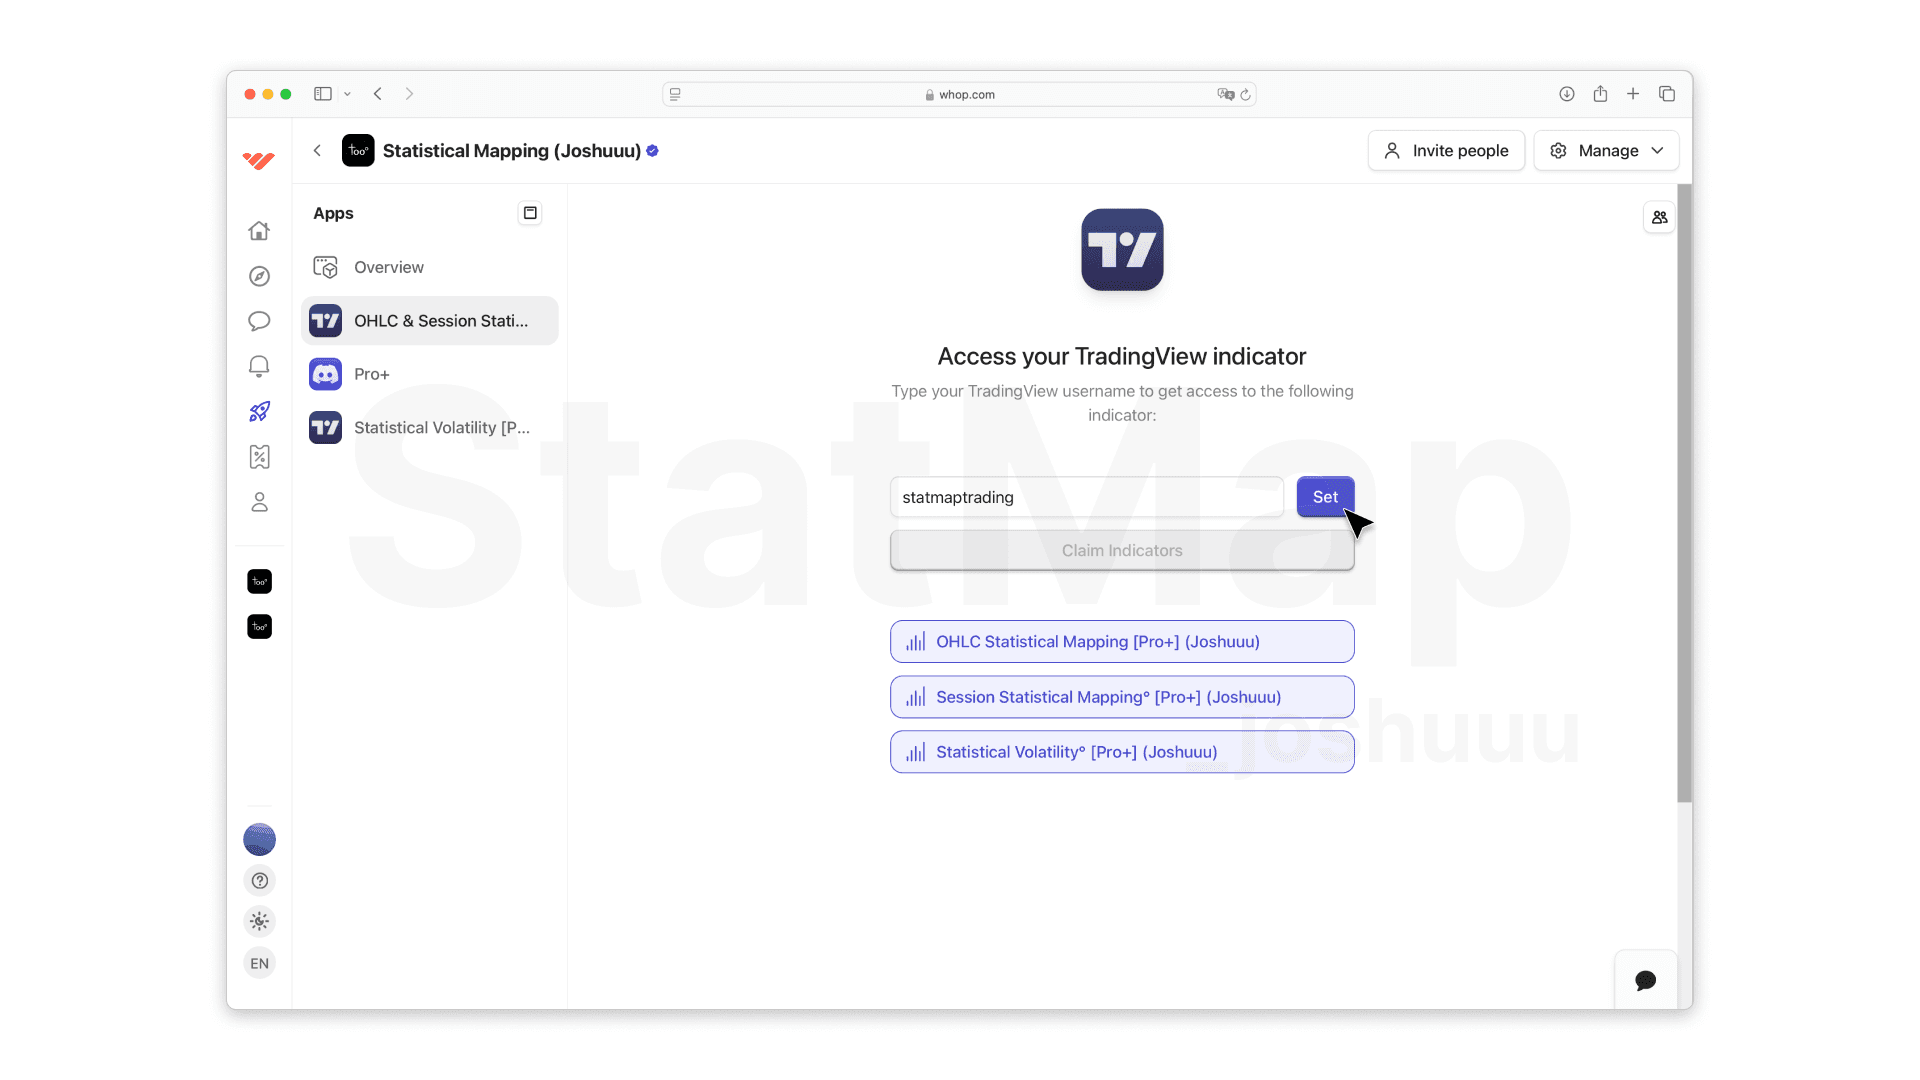1920x1080 pixels.
Task: Select the Pro+ Discord app item
Action: tap(371, 374)
